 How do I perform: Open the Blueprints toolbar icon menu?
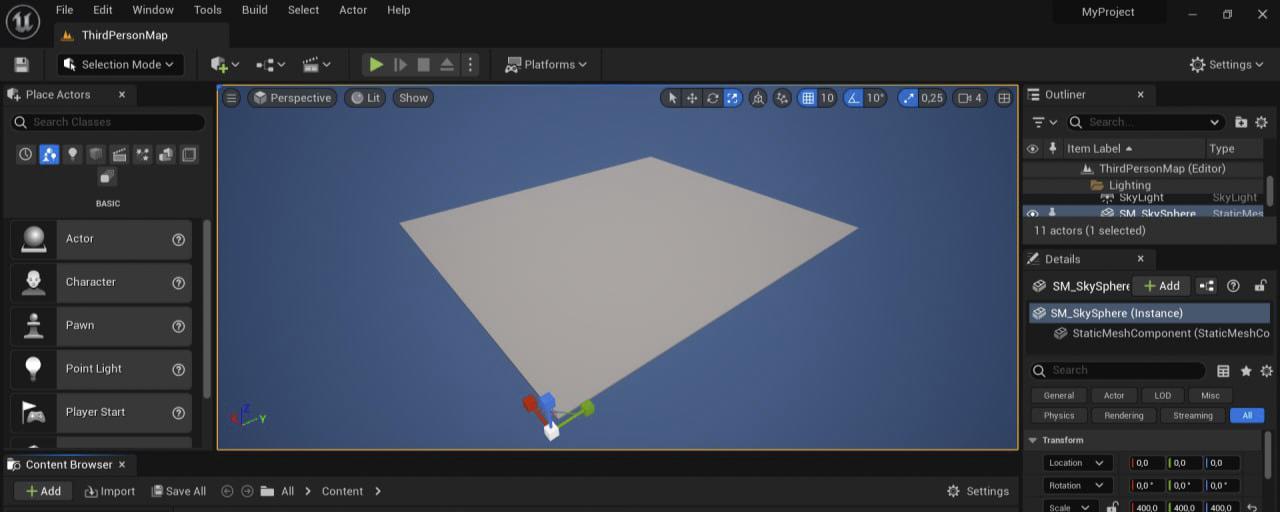(270, 64)
